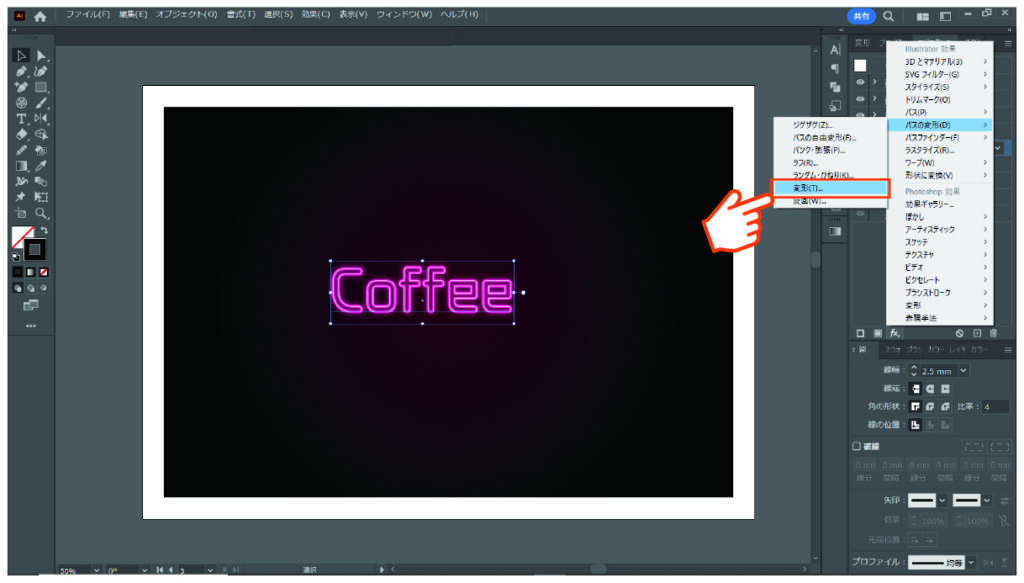1024x583 pixels.
Task: Select the Direct Selection tool
Action: [41, 55]
